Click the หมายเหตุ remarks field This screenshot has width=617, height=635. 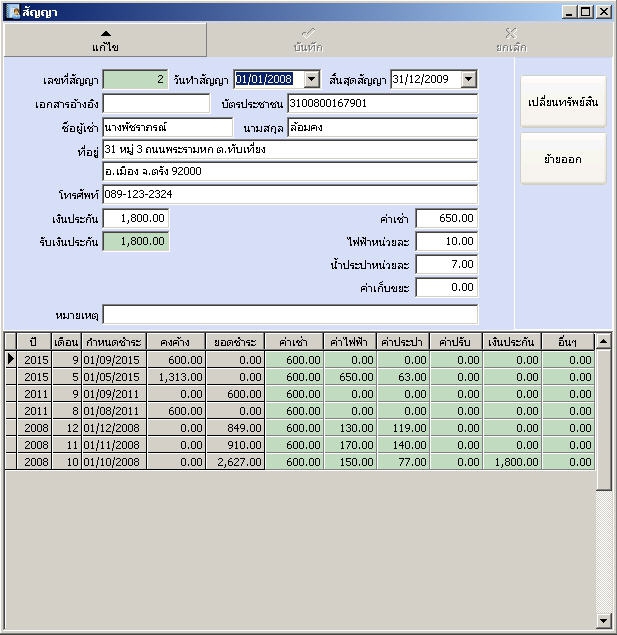[x=290, y=315]
